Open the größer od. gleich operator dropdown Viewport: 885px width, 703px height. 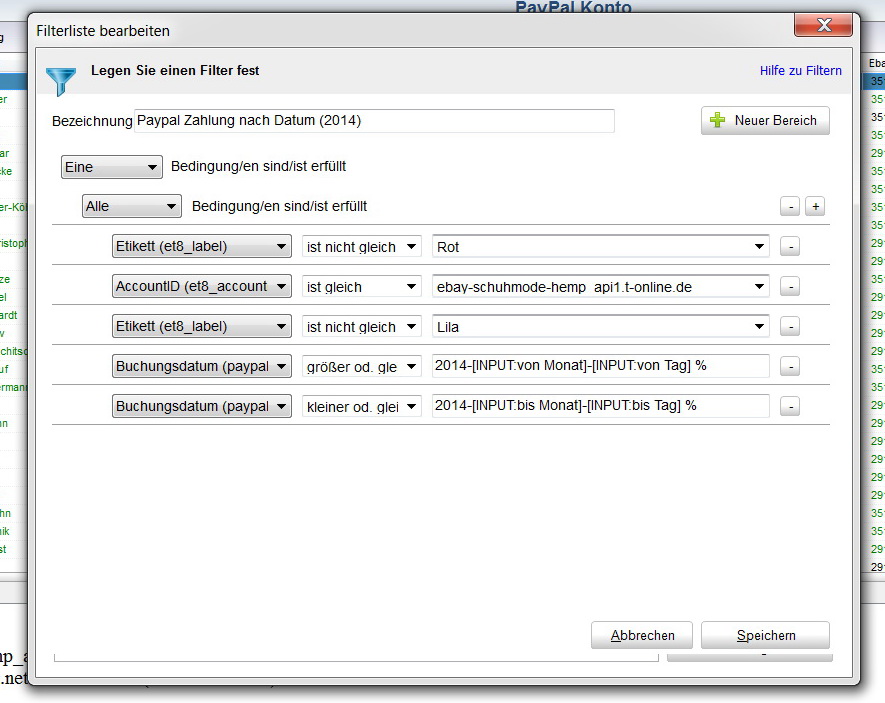[362, 367]
